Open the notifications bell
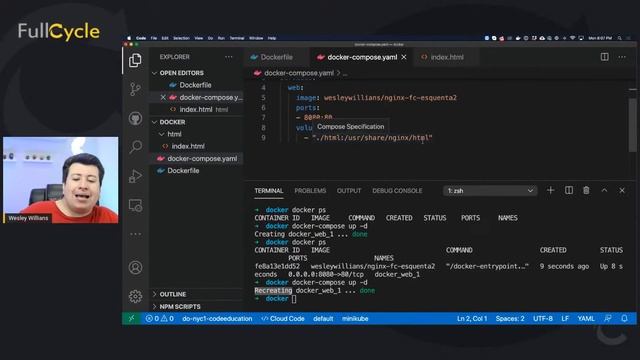This screenshot has height=360, width=640. [624, 318]
